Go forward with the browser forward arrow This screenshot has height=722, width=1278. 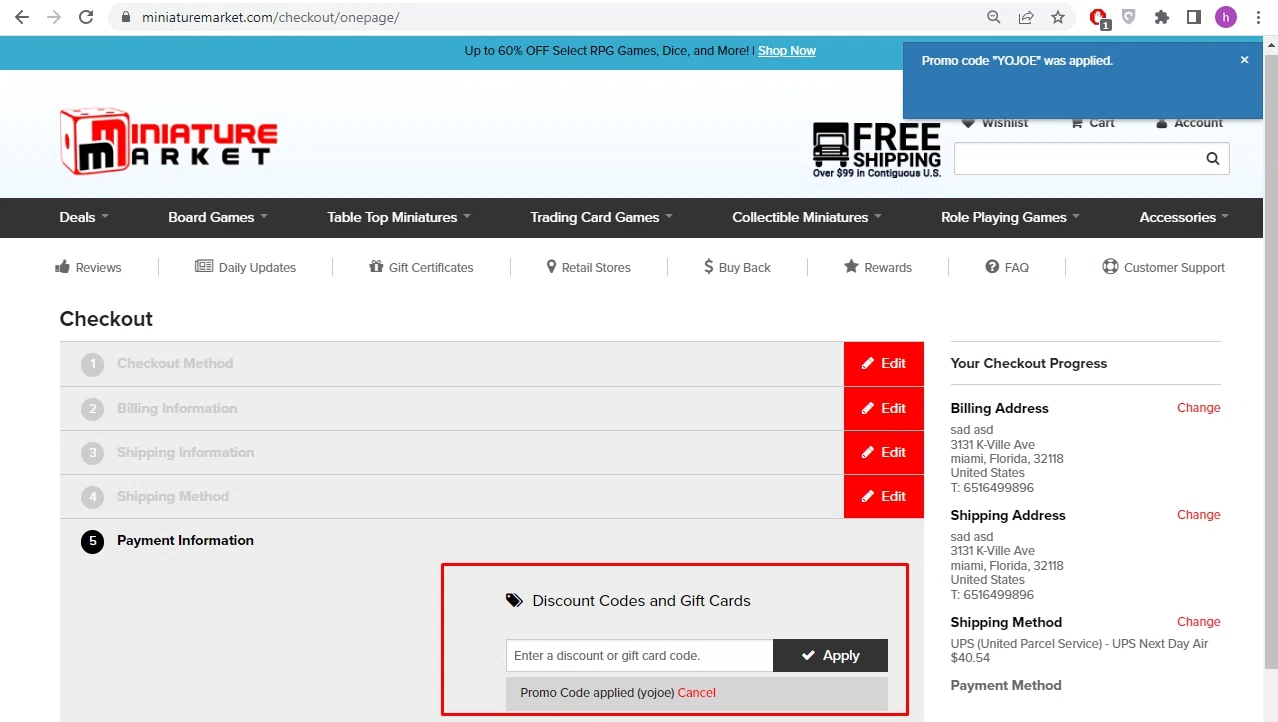(54, 17)
